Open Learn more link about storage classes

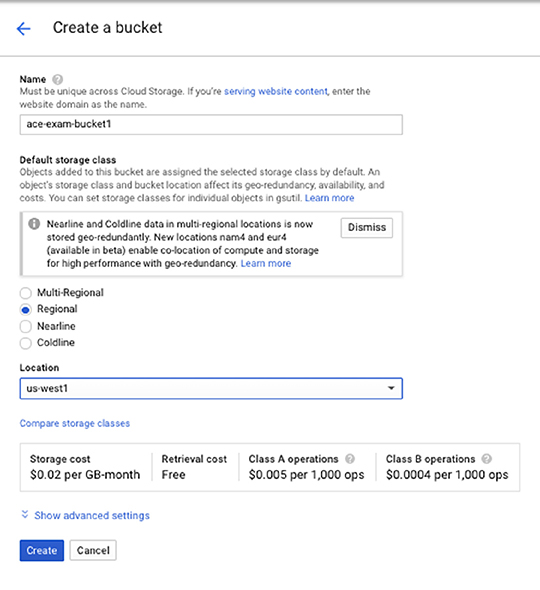(x=329, y=198)
